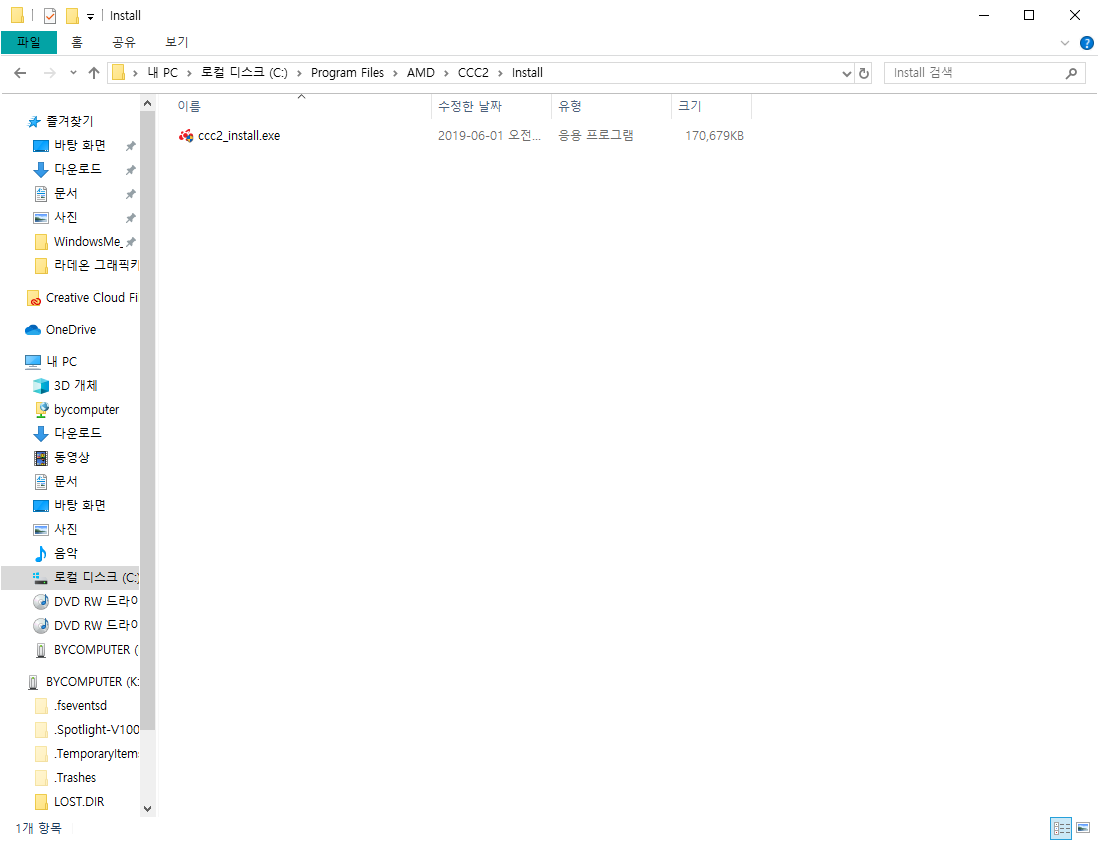Open the 보기 ribbon tab
Image resolution: width=1099 pixels, height=841 pixels.
tap(177, 43)
